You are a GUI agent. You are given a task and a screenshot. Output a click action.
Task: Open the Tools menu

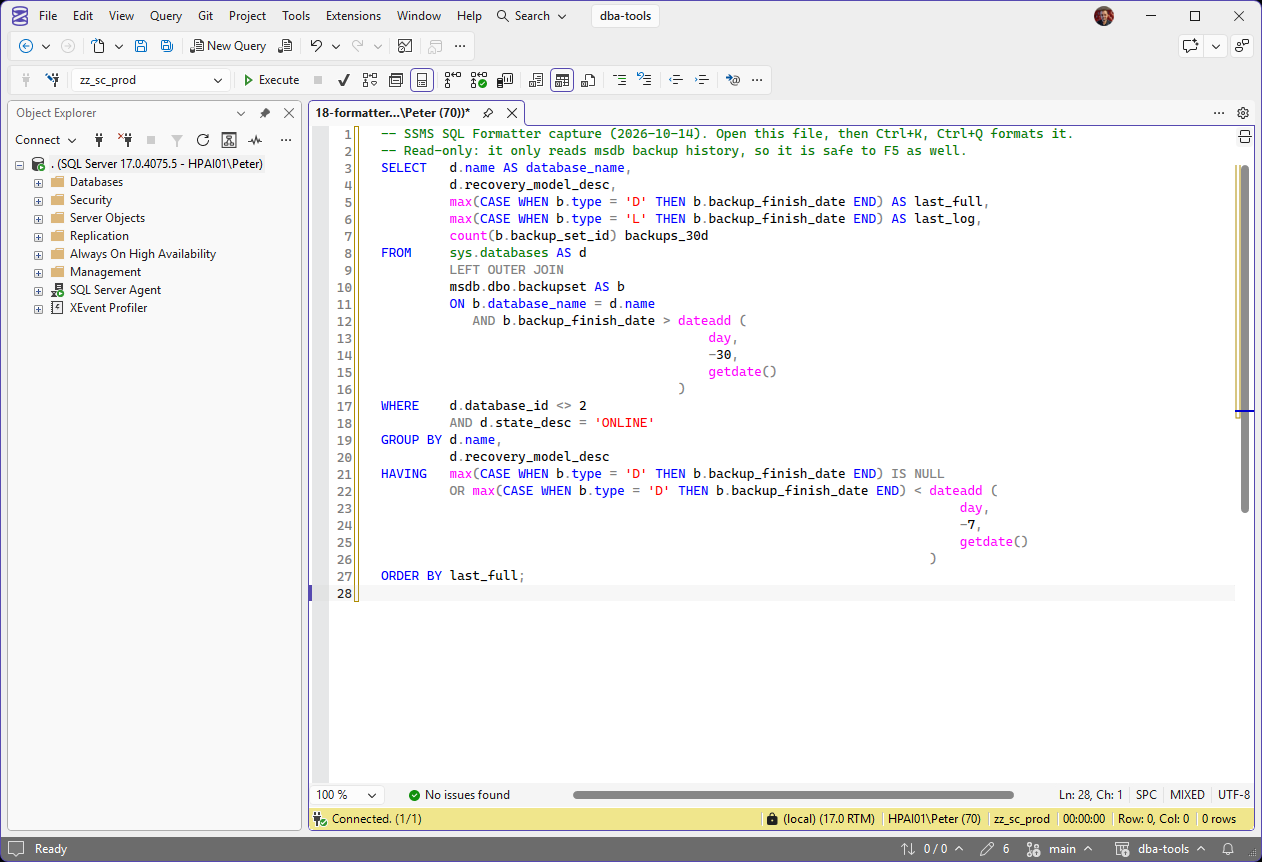click(x=296, y=16)
